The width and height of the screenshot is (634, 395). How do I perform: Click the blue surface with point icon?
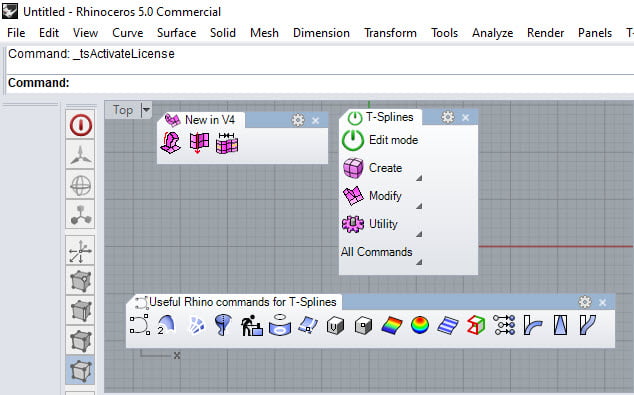(x=308, y=325)
